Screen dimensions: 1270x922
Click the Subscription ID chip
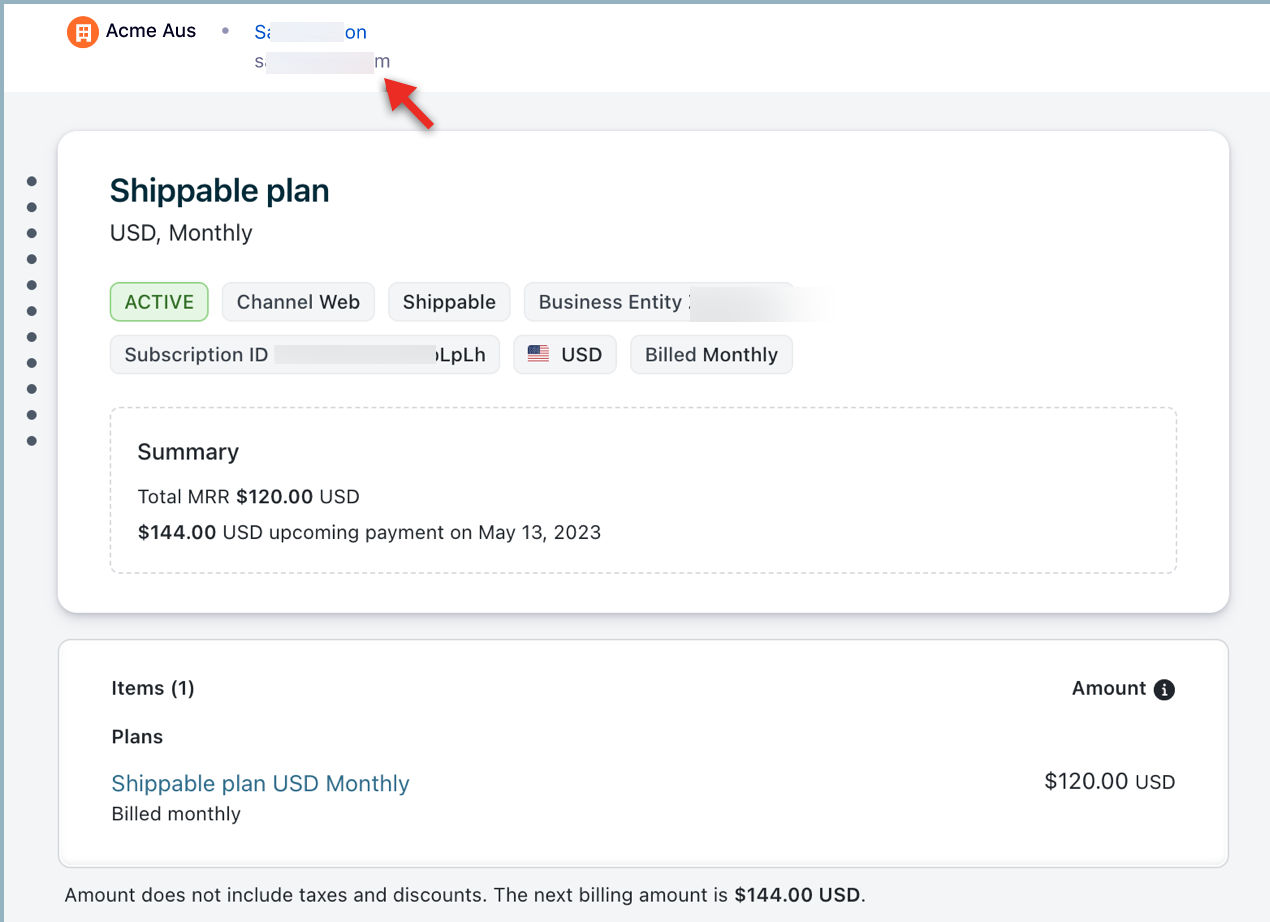tap(304, 355)
